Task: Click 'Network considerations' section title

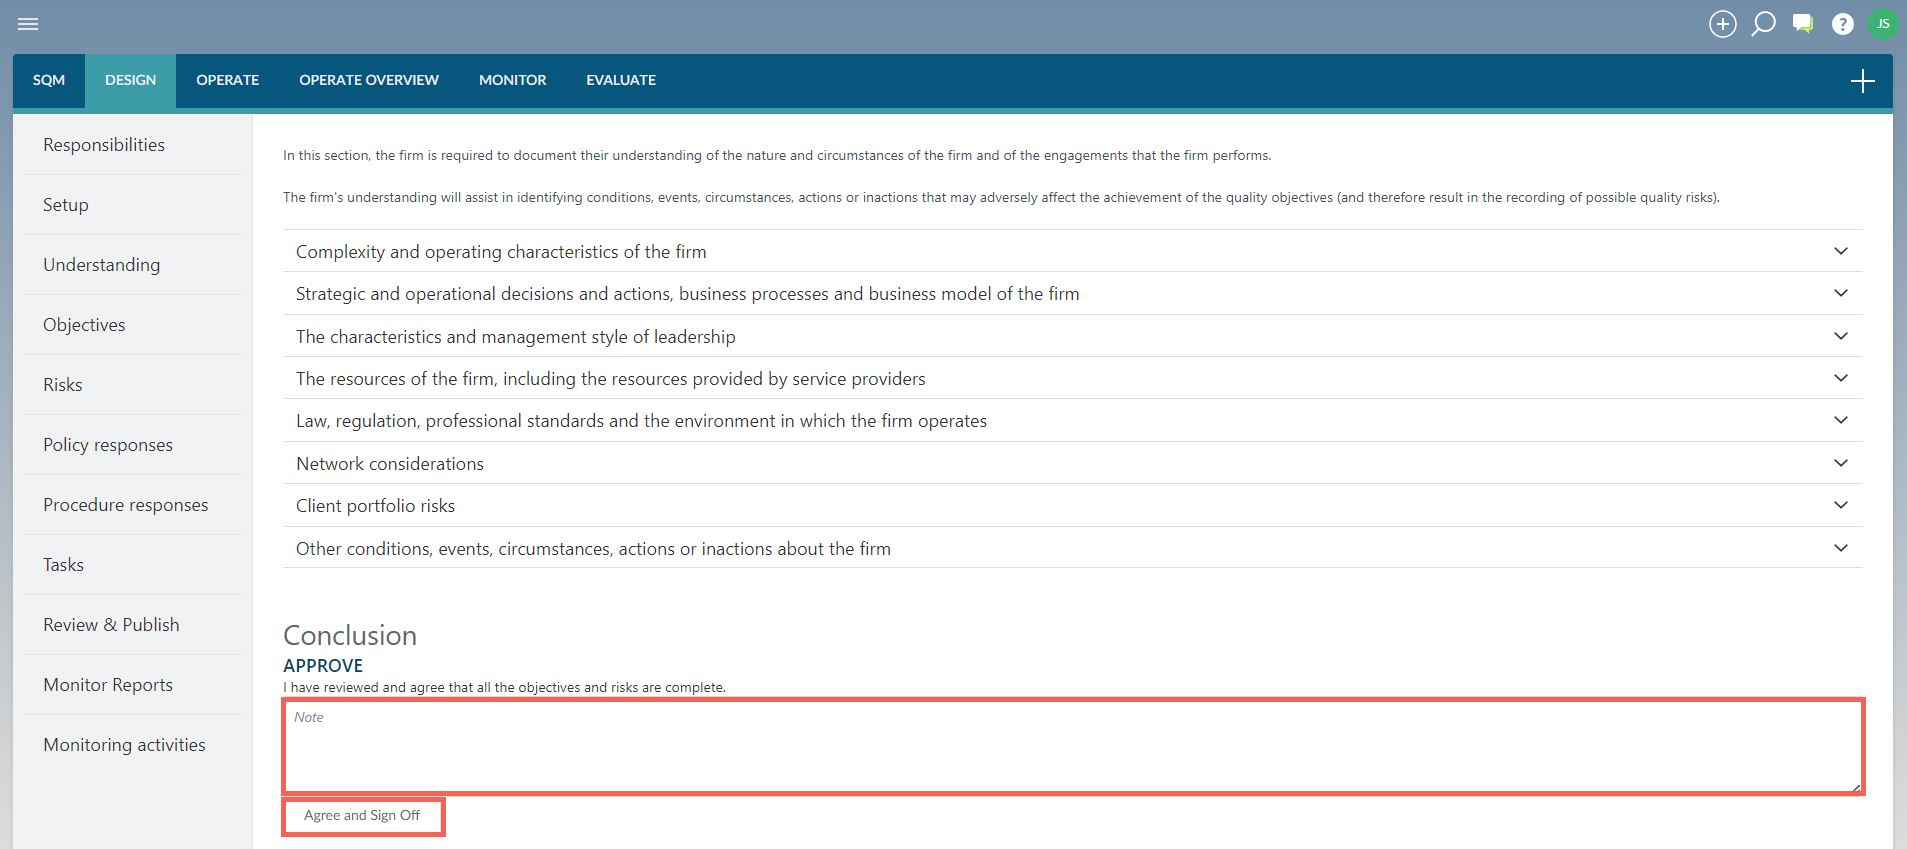Action: (x=390, y=464)
